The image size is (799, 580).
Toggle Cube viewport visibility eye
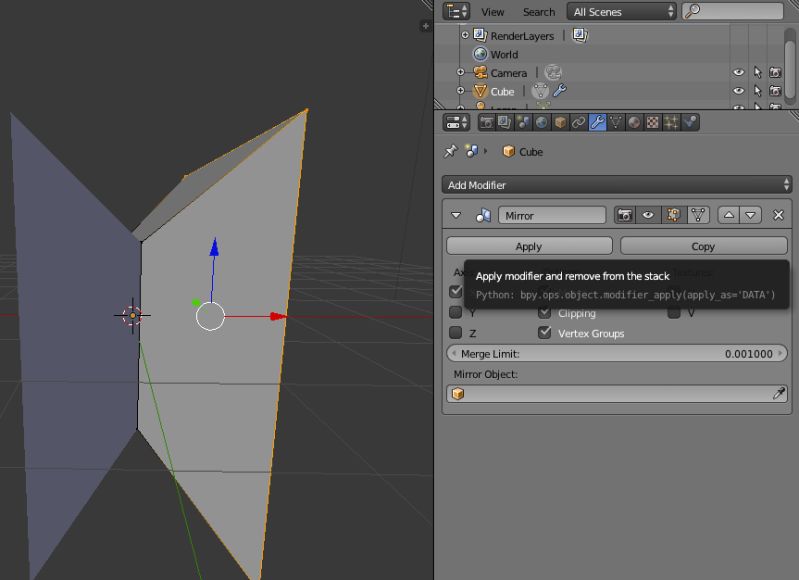[738, 91]
